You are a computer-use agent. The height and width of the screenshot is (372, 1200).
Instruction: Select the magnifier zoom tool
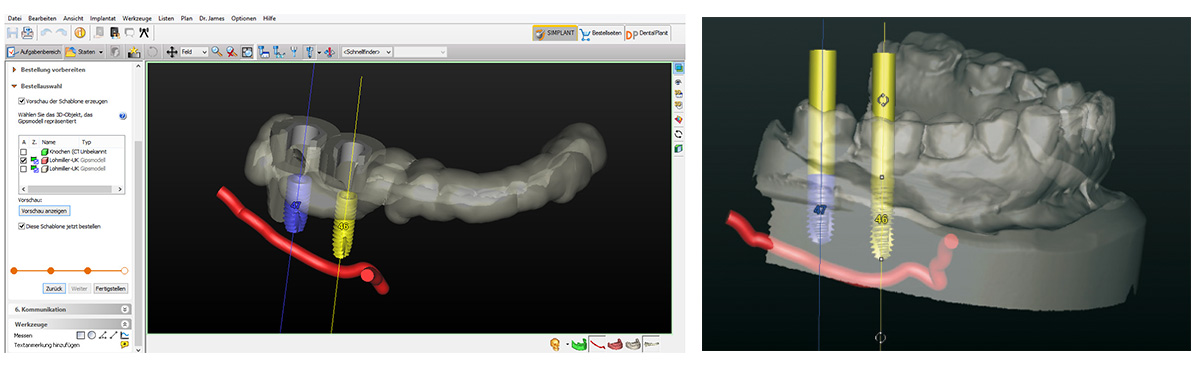pyautogui.click(x=216, y=51)
